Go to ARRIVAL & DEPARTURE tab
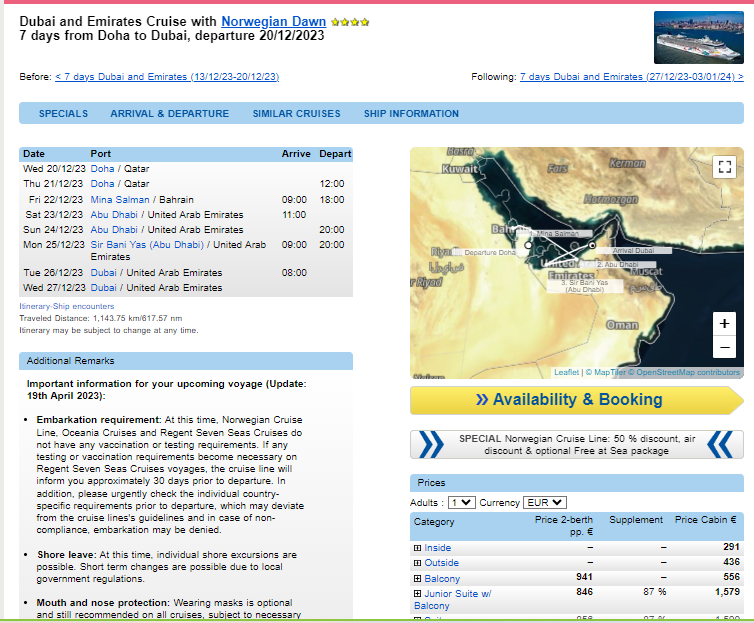 tap(169, 113)
